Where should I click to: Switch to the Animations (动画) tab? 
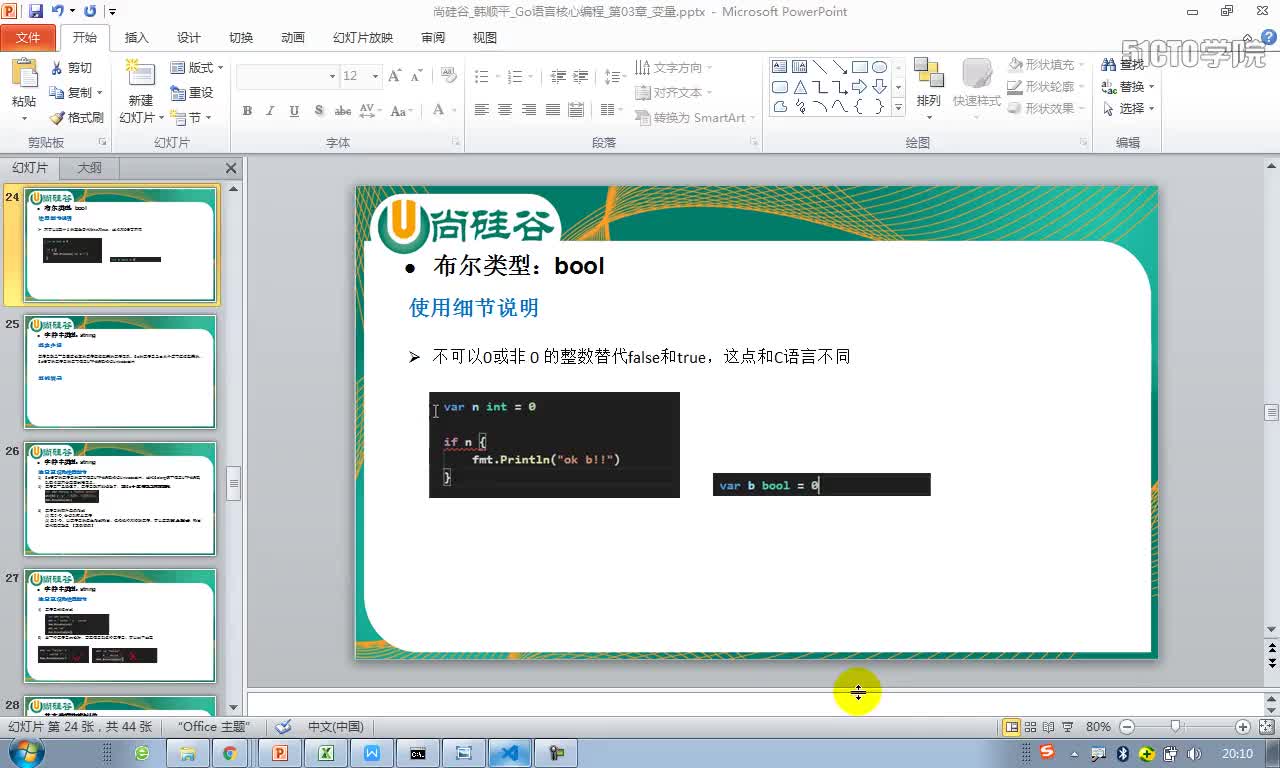tap(292, 38)
